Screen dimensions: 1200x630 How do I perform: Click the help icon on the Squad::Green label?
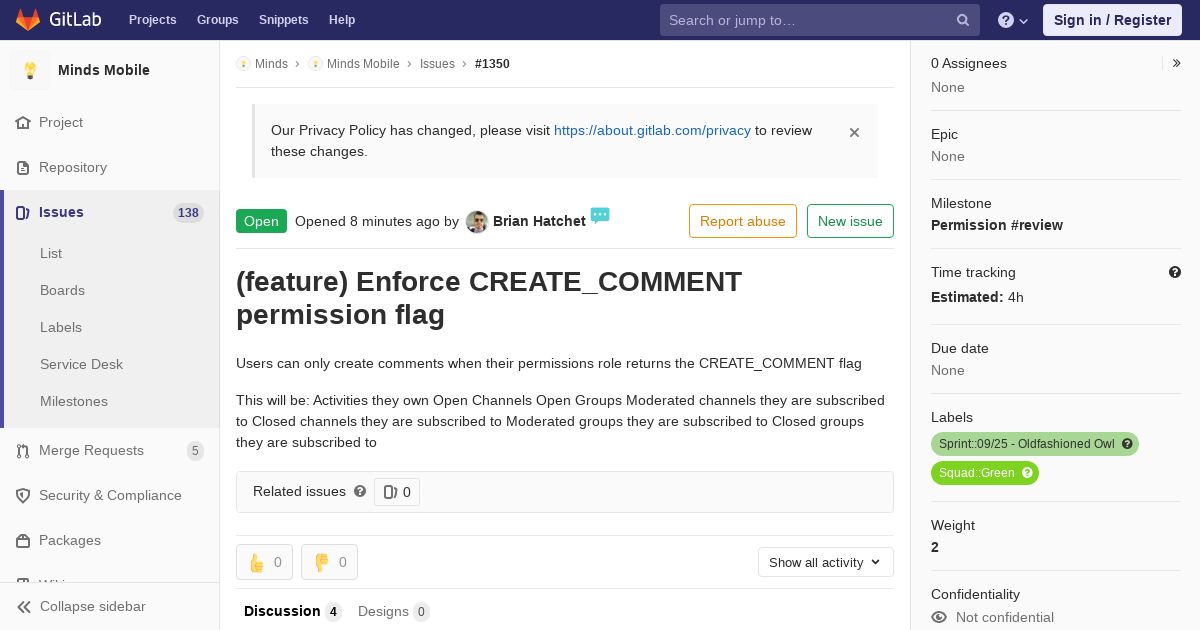1027,473
